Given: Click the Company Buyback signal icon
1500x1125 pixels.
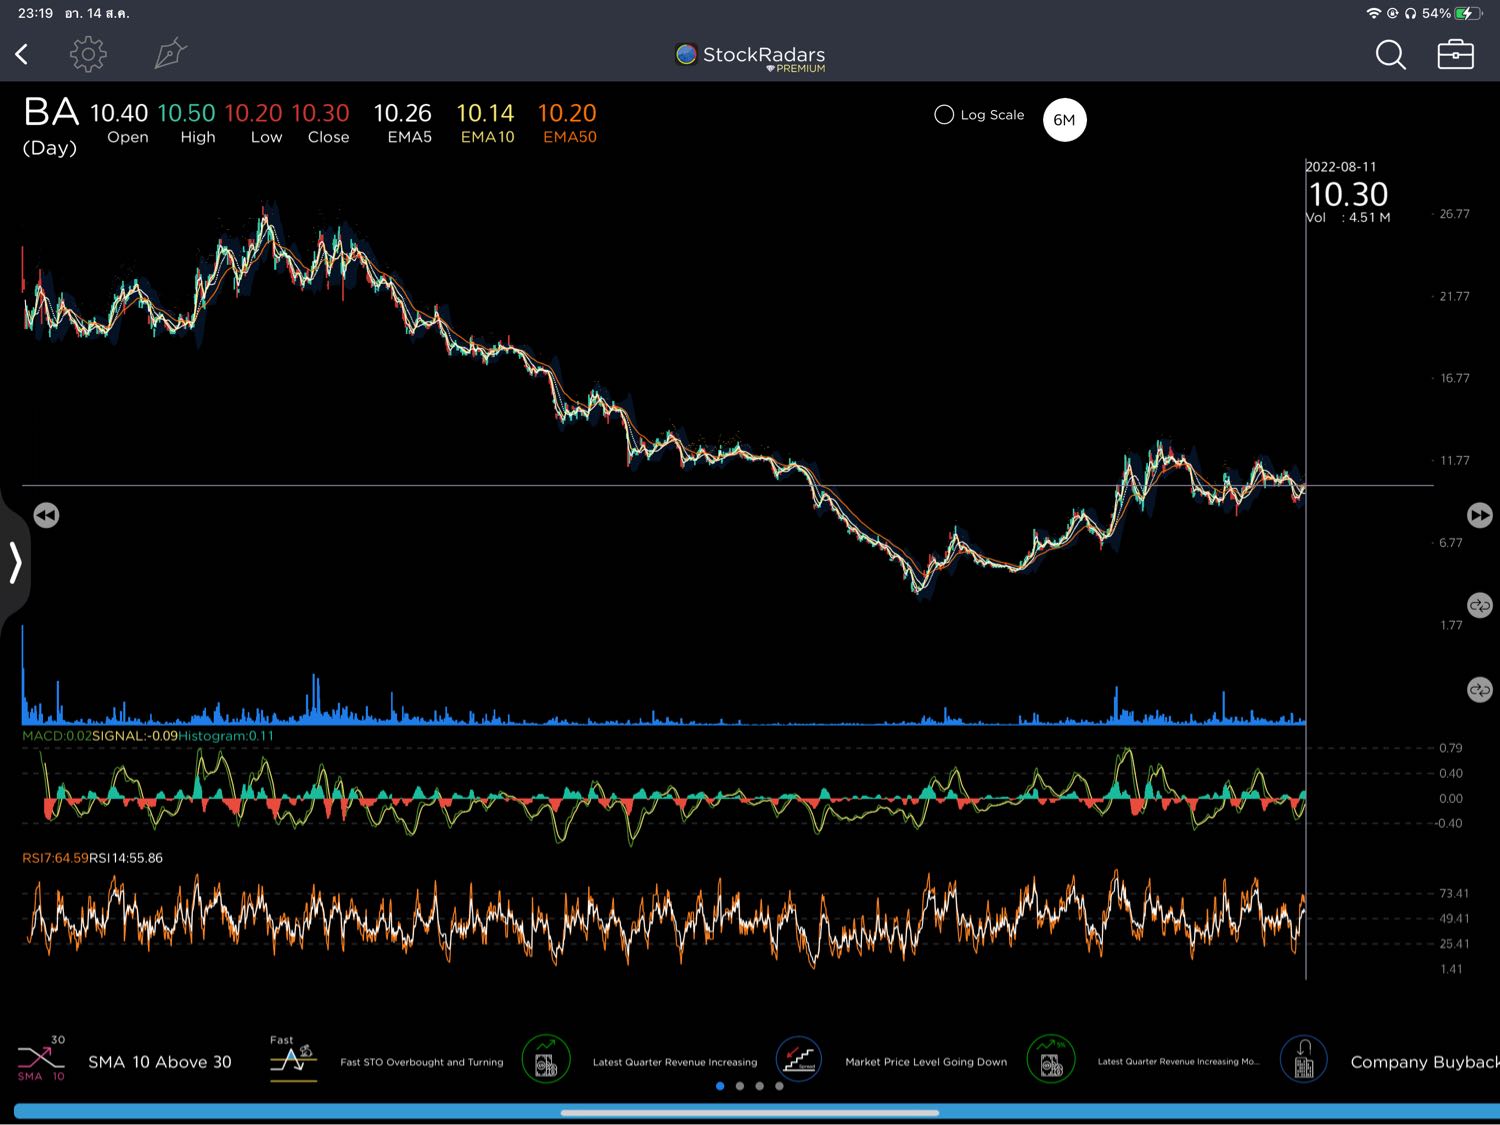Looking at the screenshot, I should click(x=1304, y=1060).
